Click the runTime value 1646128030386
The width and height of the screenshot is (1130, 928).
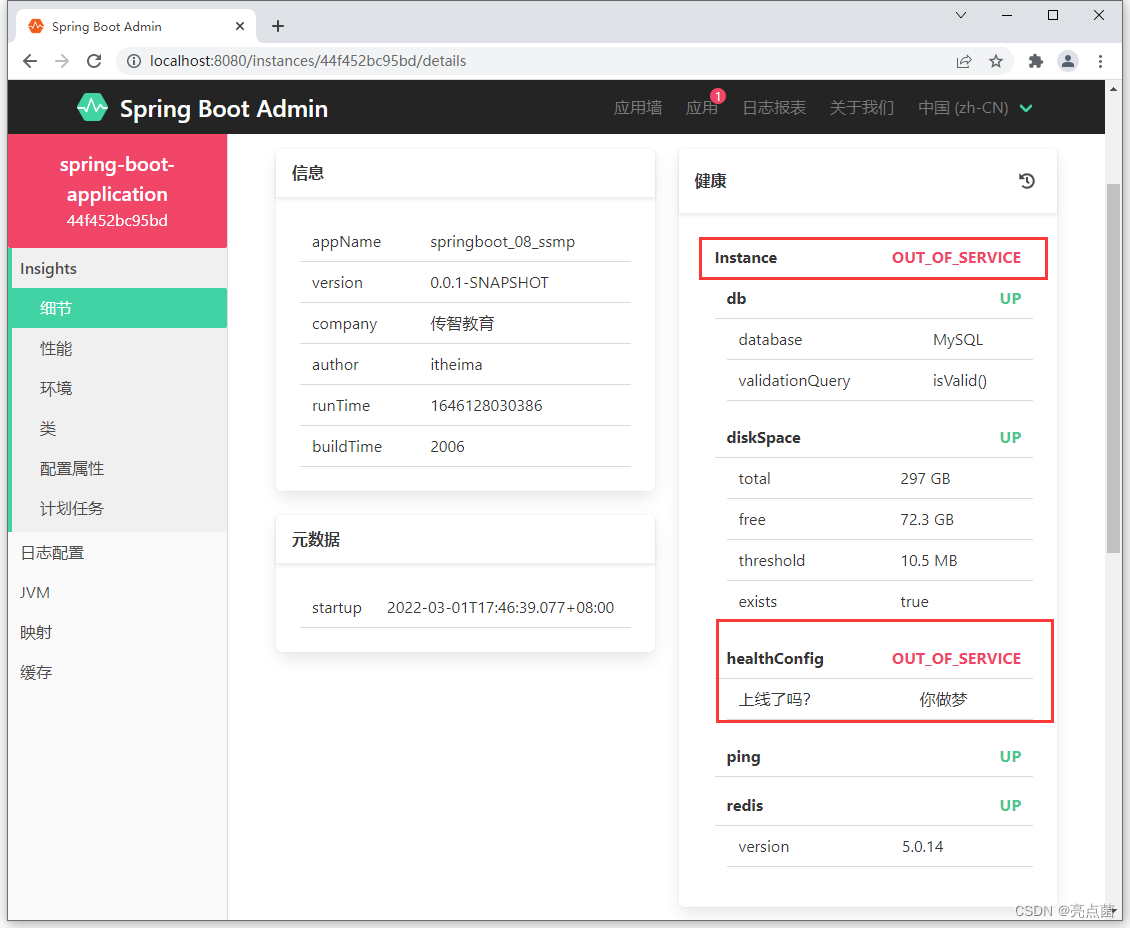(486, 406)
